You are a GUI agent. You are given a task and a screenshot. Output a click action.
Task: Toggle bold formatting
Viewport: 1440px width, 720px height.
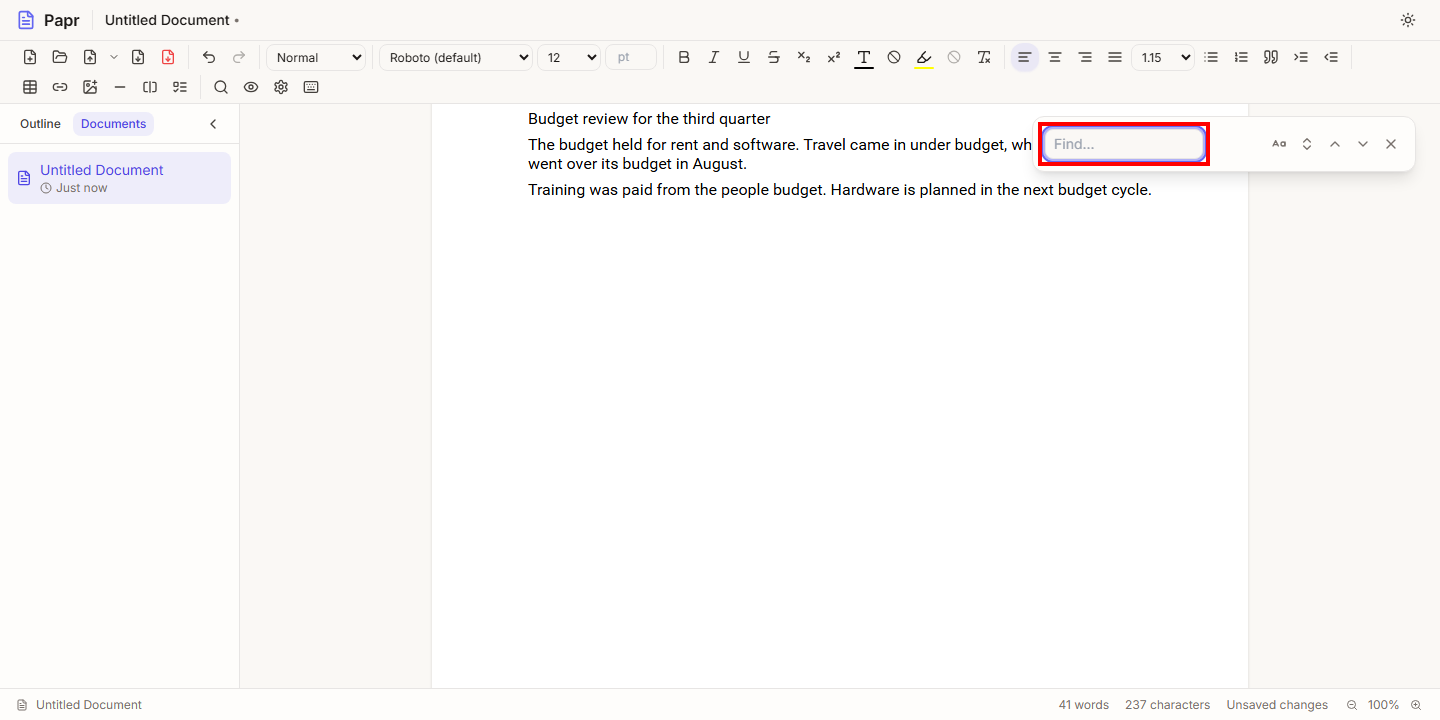click(684, 57)
